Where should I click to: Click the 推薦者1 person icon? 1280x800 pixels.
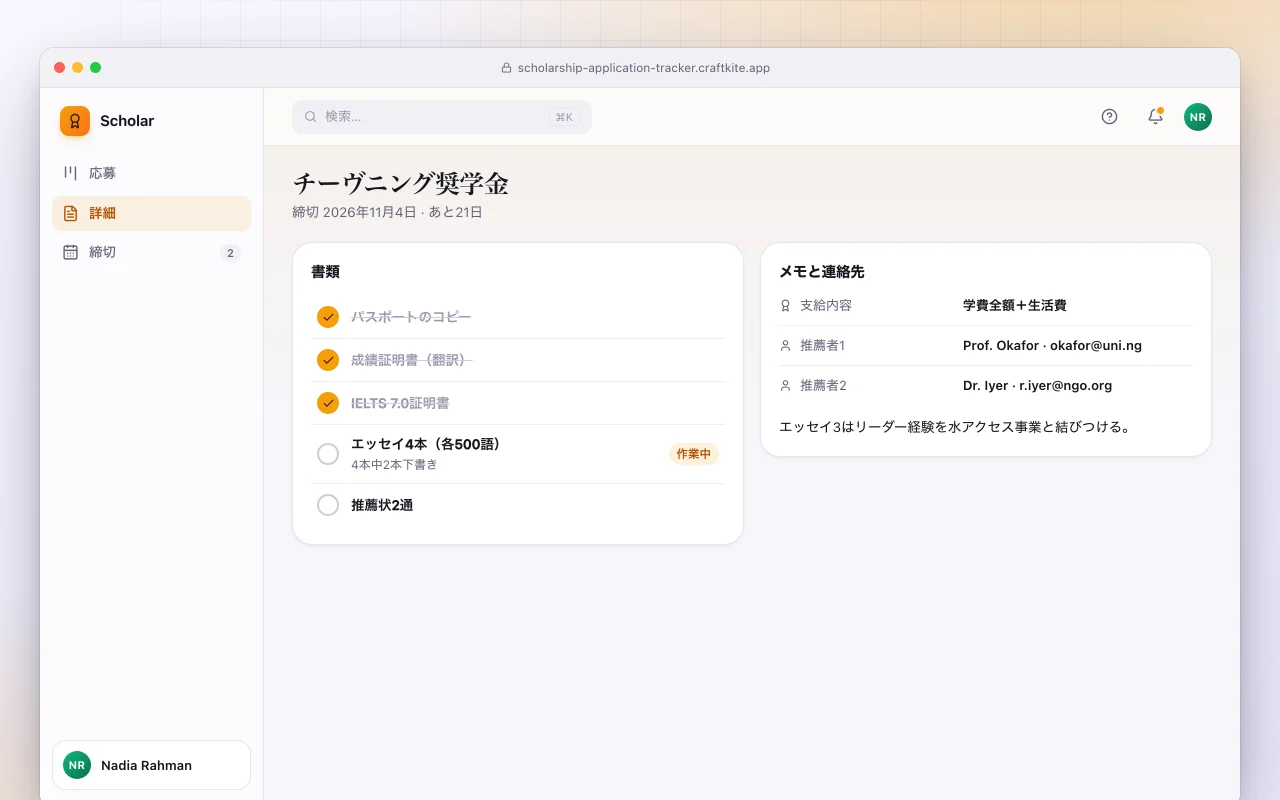pyautogui.click(x=785, y=345)
